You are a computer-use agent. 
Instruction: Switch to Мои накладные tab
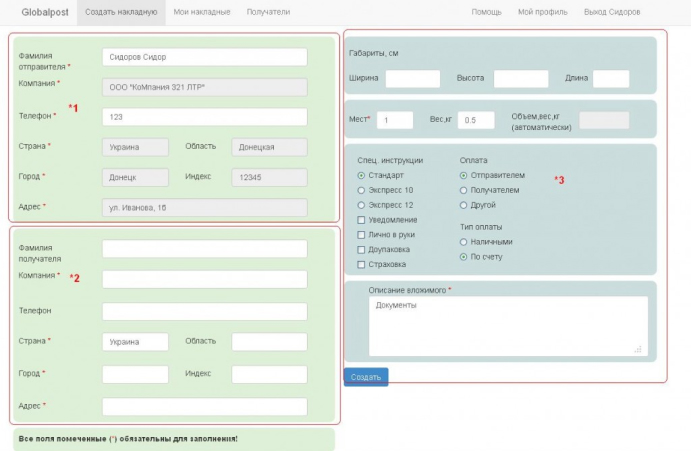coord(201,12)
